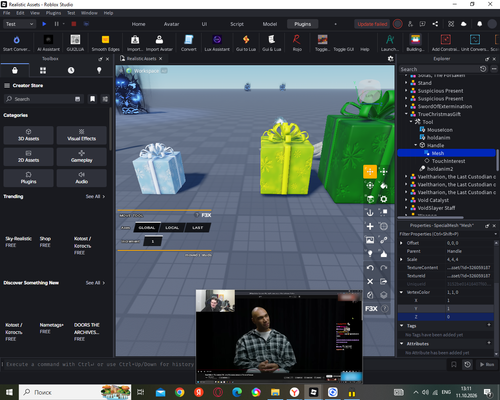Image resolution: width=500 pixels, height=400 pixels.
Task: Open the AI Assistant plugin
Action: 48,43
